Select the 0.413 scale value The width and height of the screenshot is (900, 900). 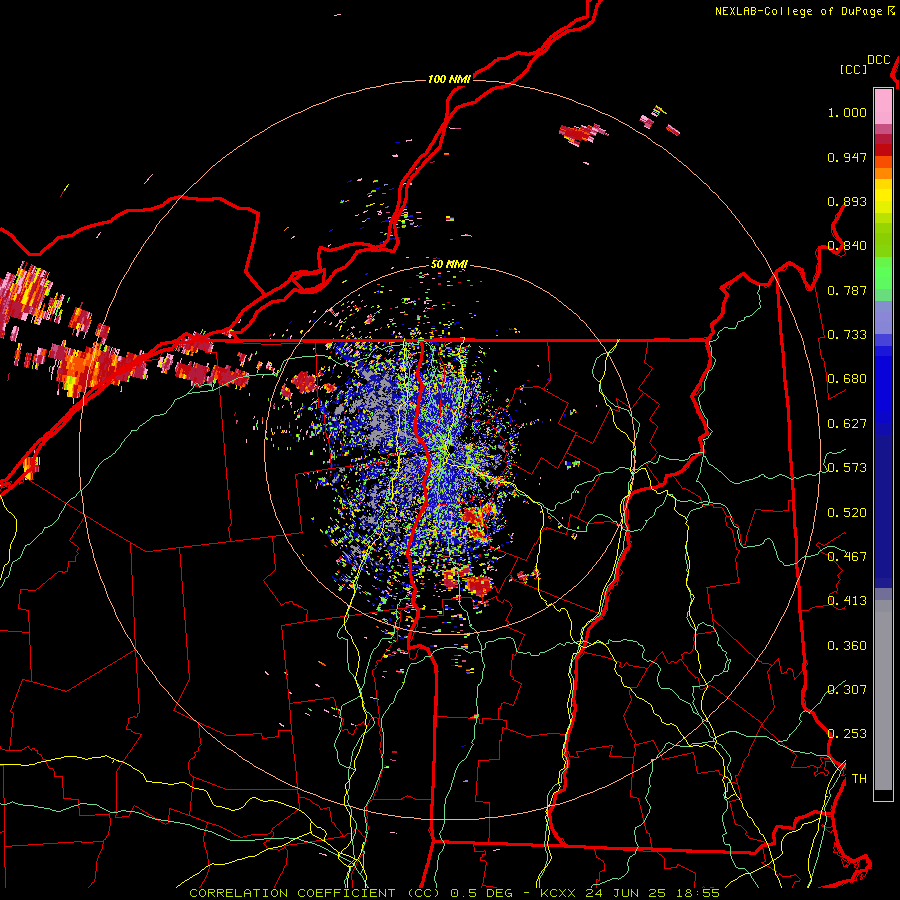tap(847, 601)
